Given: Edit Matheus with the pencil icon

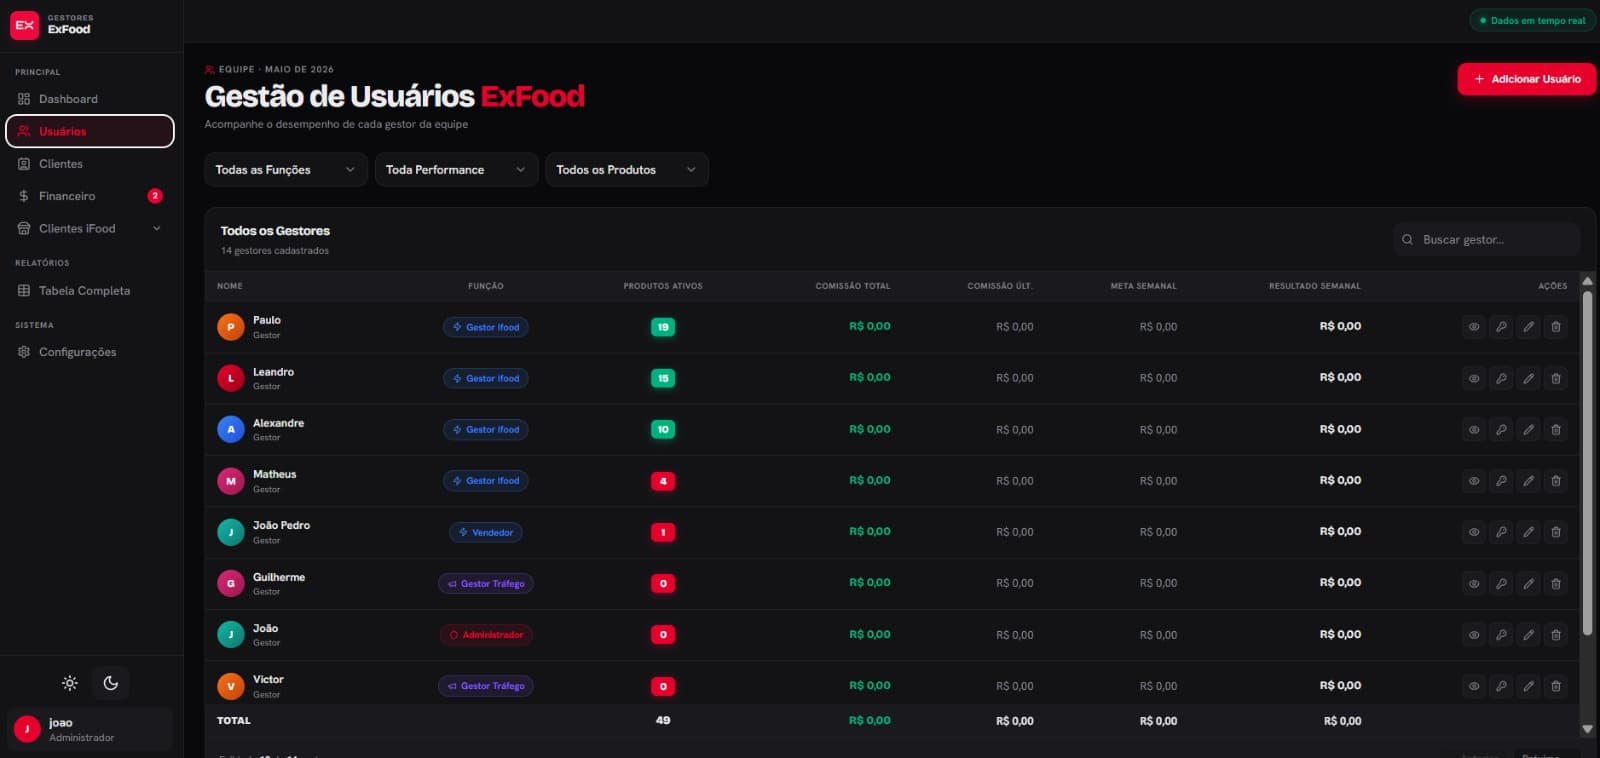Looking at the screenshot, I should pos(1528,481).
